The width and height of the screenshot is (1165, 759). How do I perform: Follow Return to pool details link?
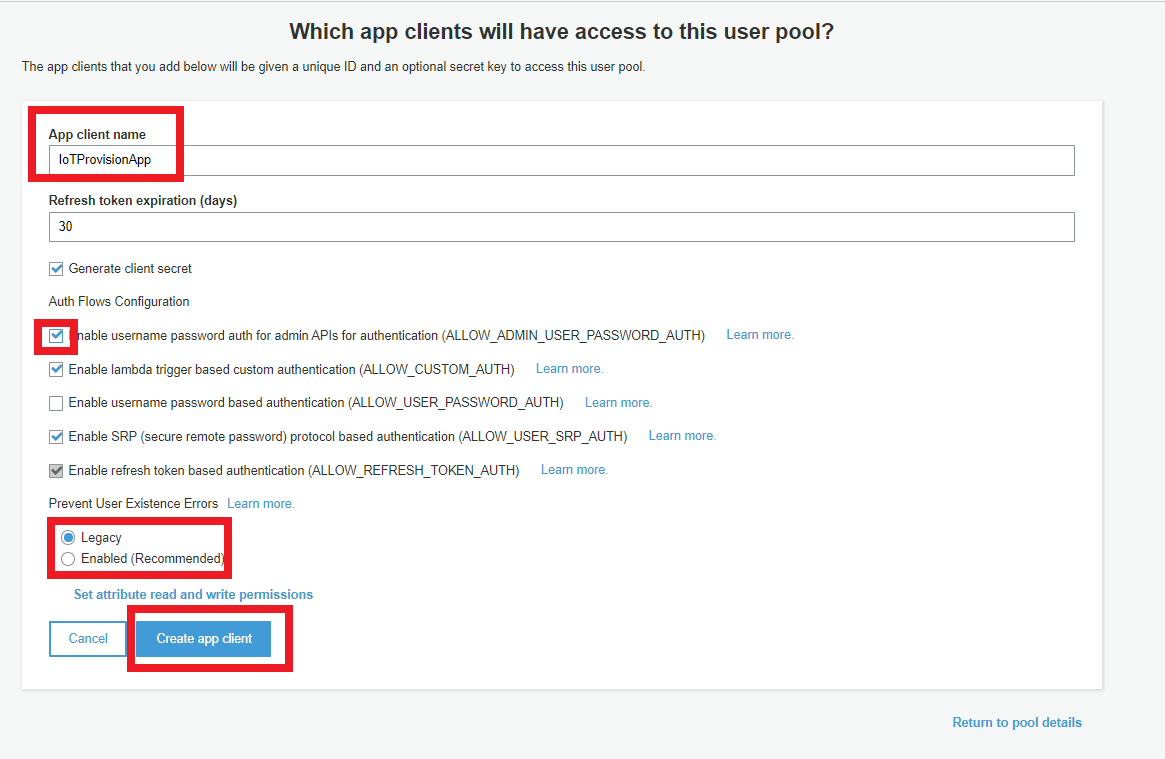pos(1017,723)
